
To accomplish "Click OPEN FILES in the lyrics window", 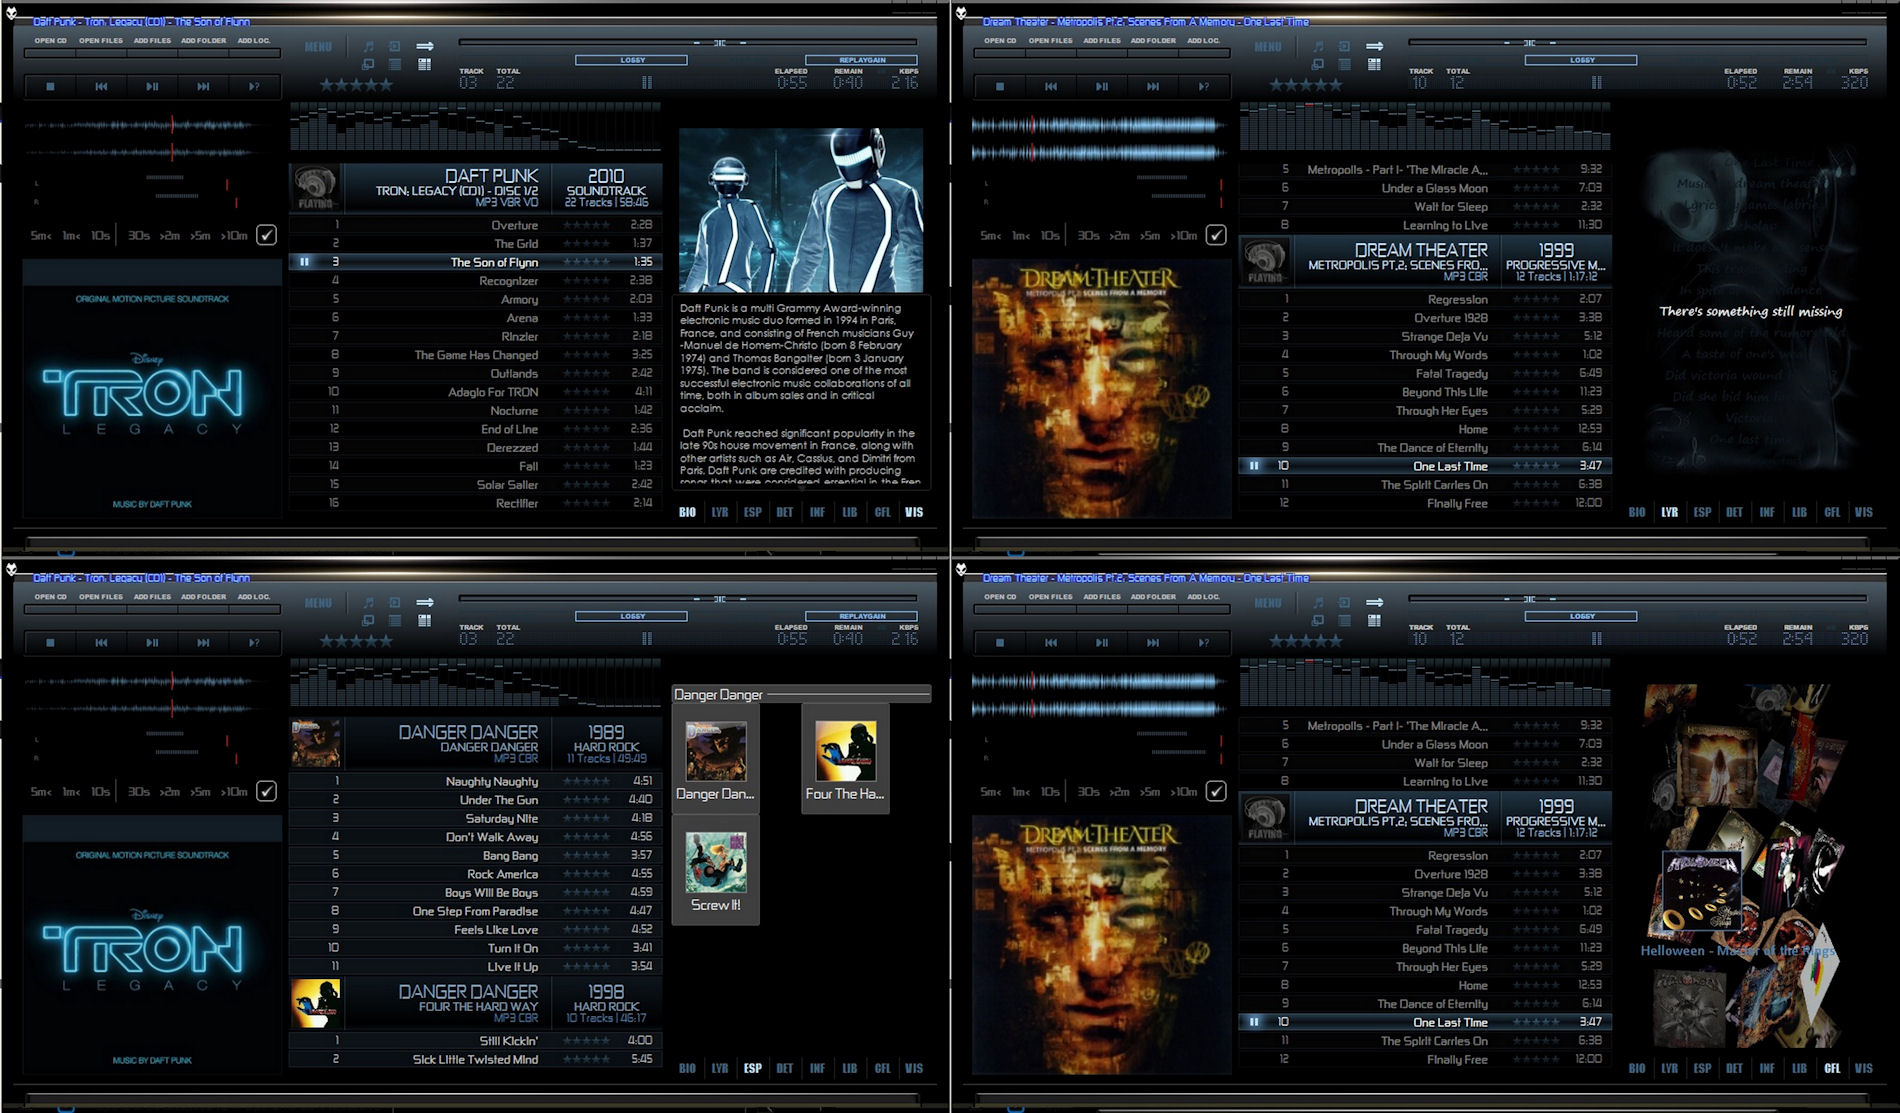I will 1051,41.
